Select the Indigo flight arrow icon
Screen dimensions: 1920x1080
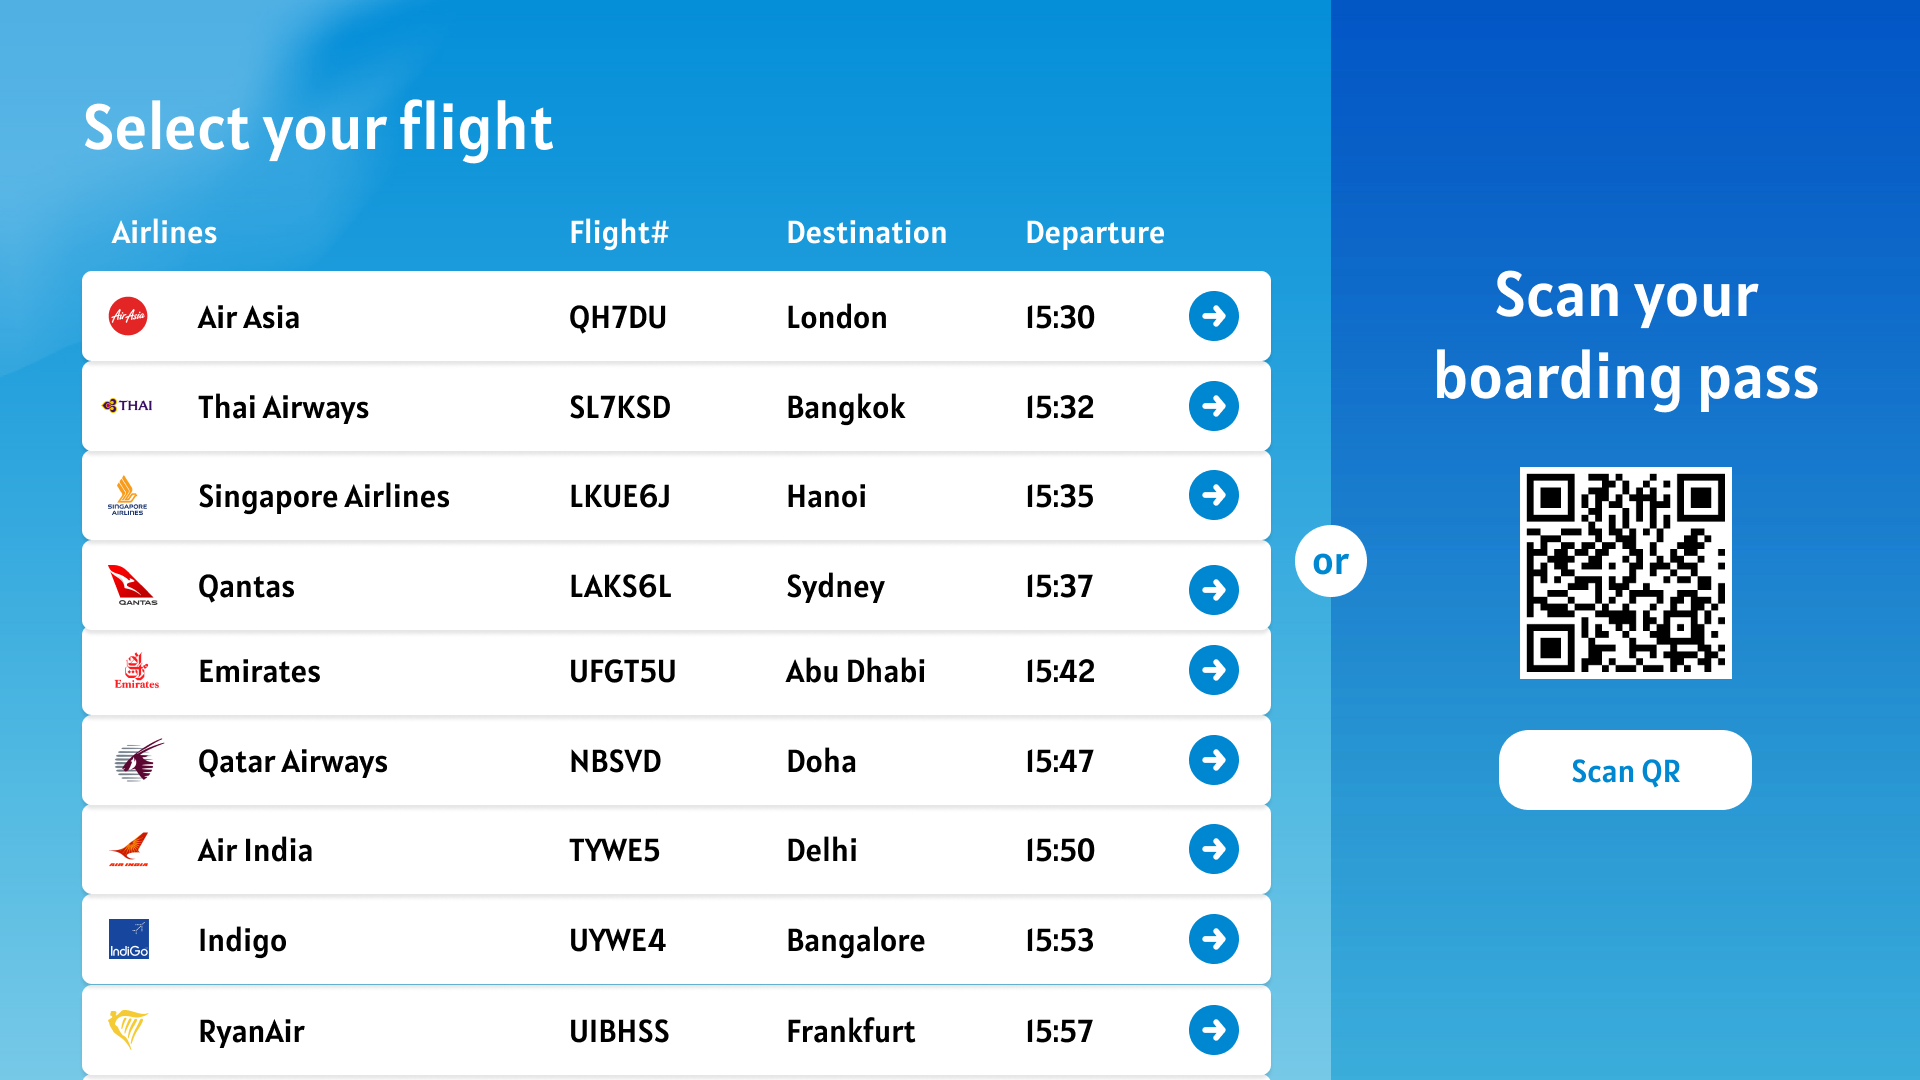tap(1214, 939)
